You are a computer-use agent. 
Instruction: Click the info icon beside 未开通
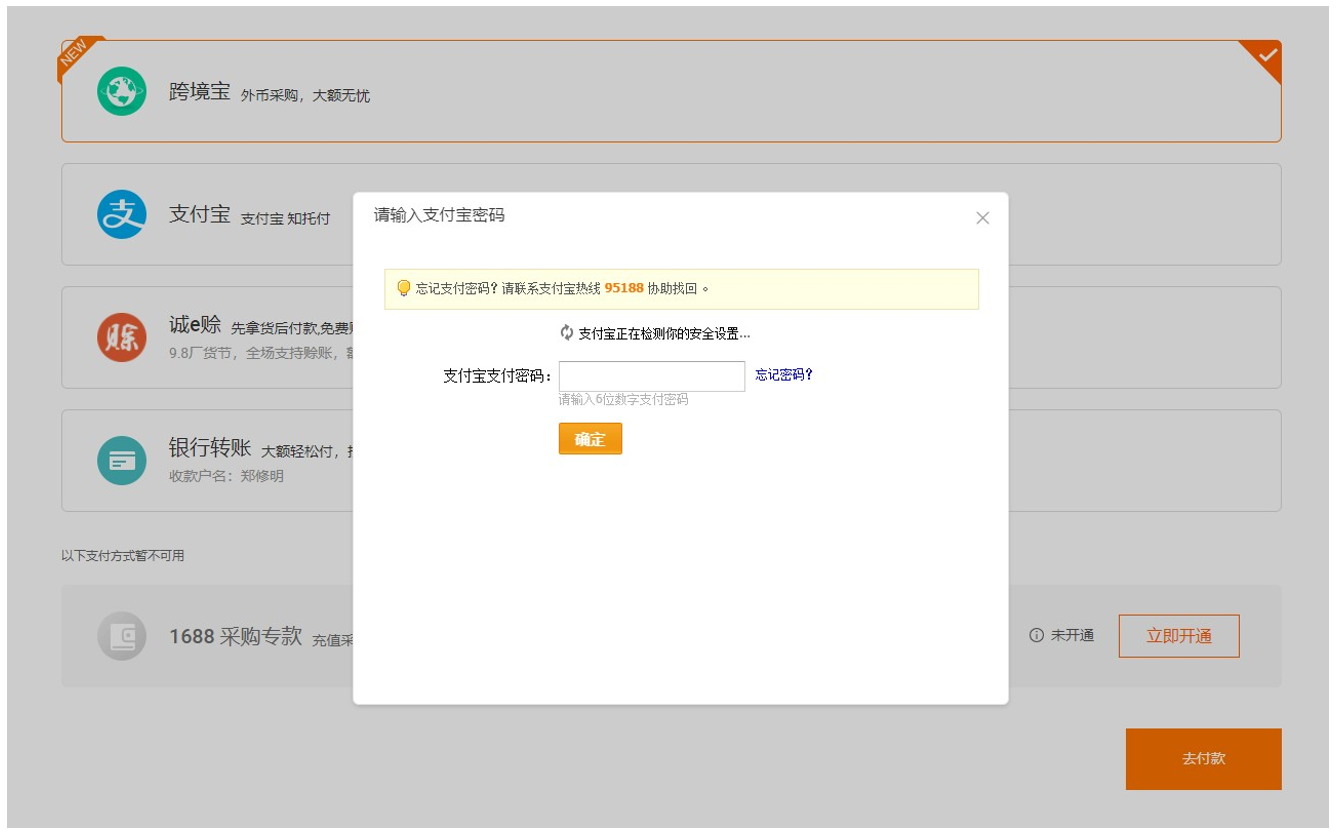coord(1037,636)
